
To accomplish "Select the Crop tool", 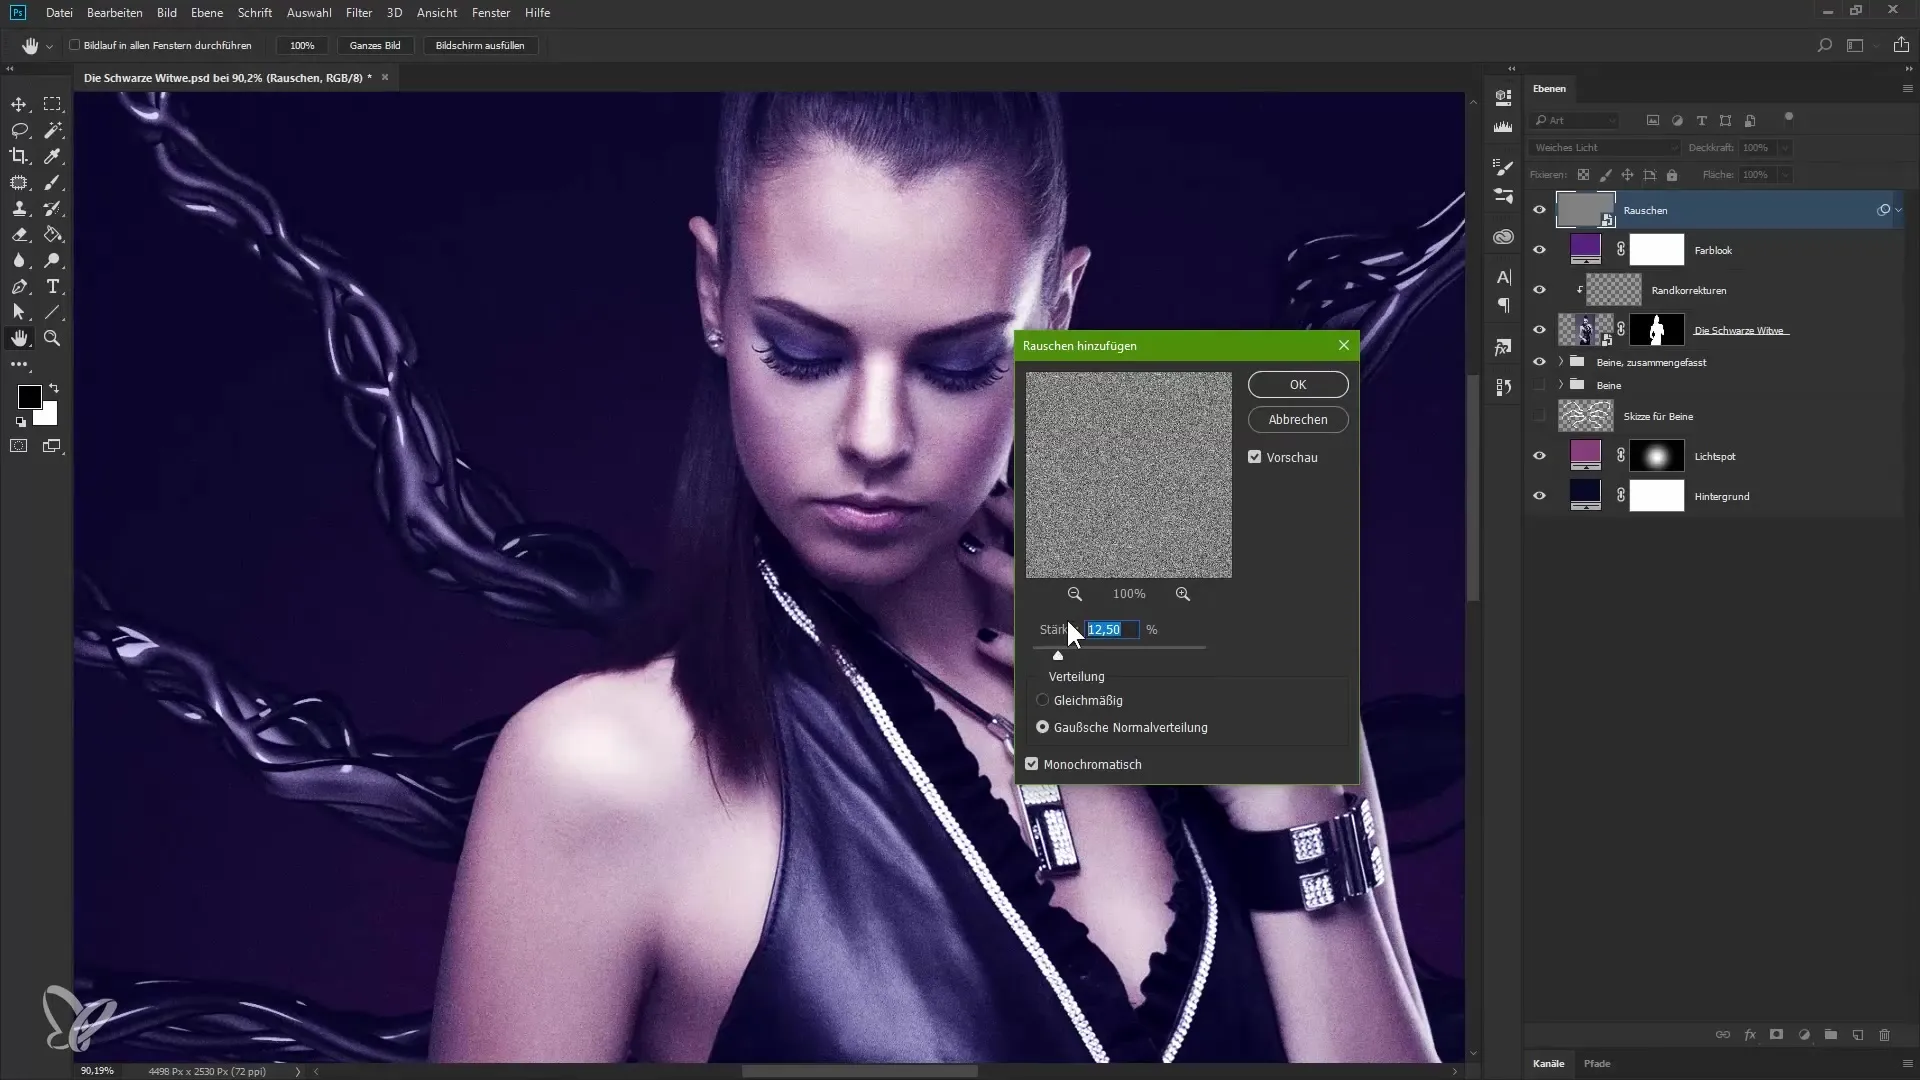I will pyautogui.click(x=19, y=156).
